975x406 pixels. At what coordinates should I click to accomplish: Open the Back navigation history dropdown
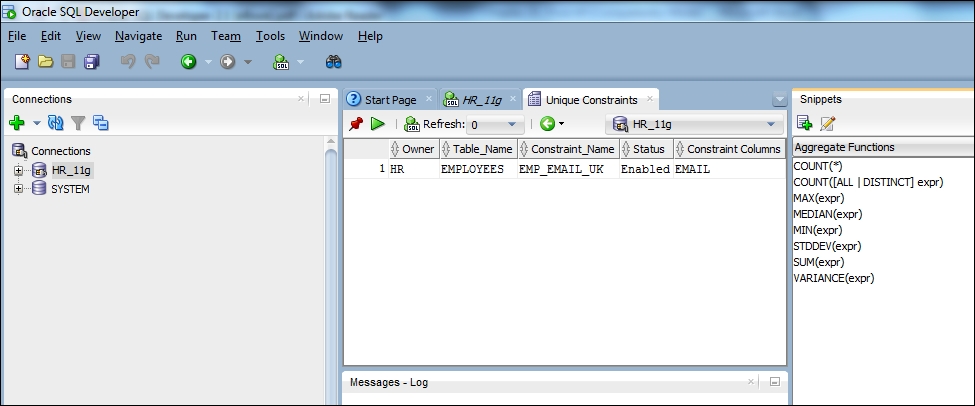click(208, 62)
